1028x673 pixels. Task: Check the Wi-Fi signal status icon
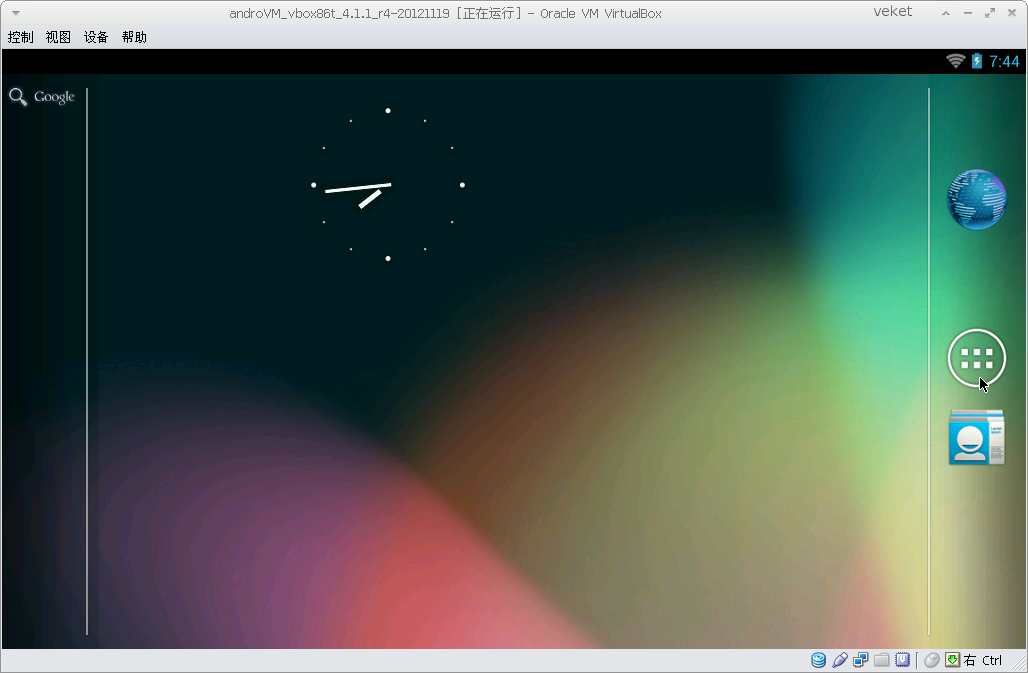point(956,61)
